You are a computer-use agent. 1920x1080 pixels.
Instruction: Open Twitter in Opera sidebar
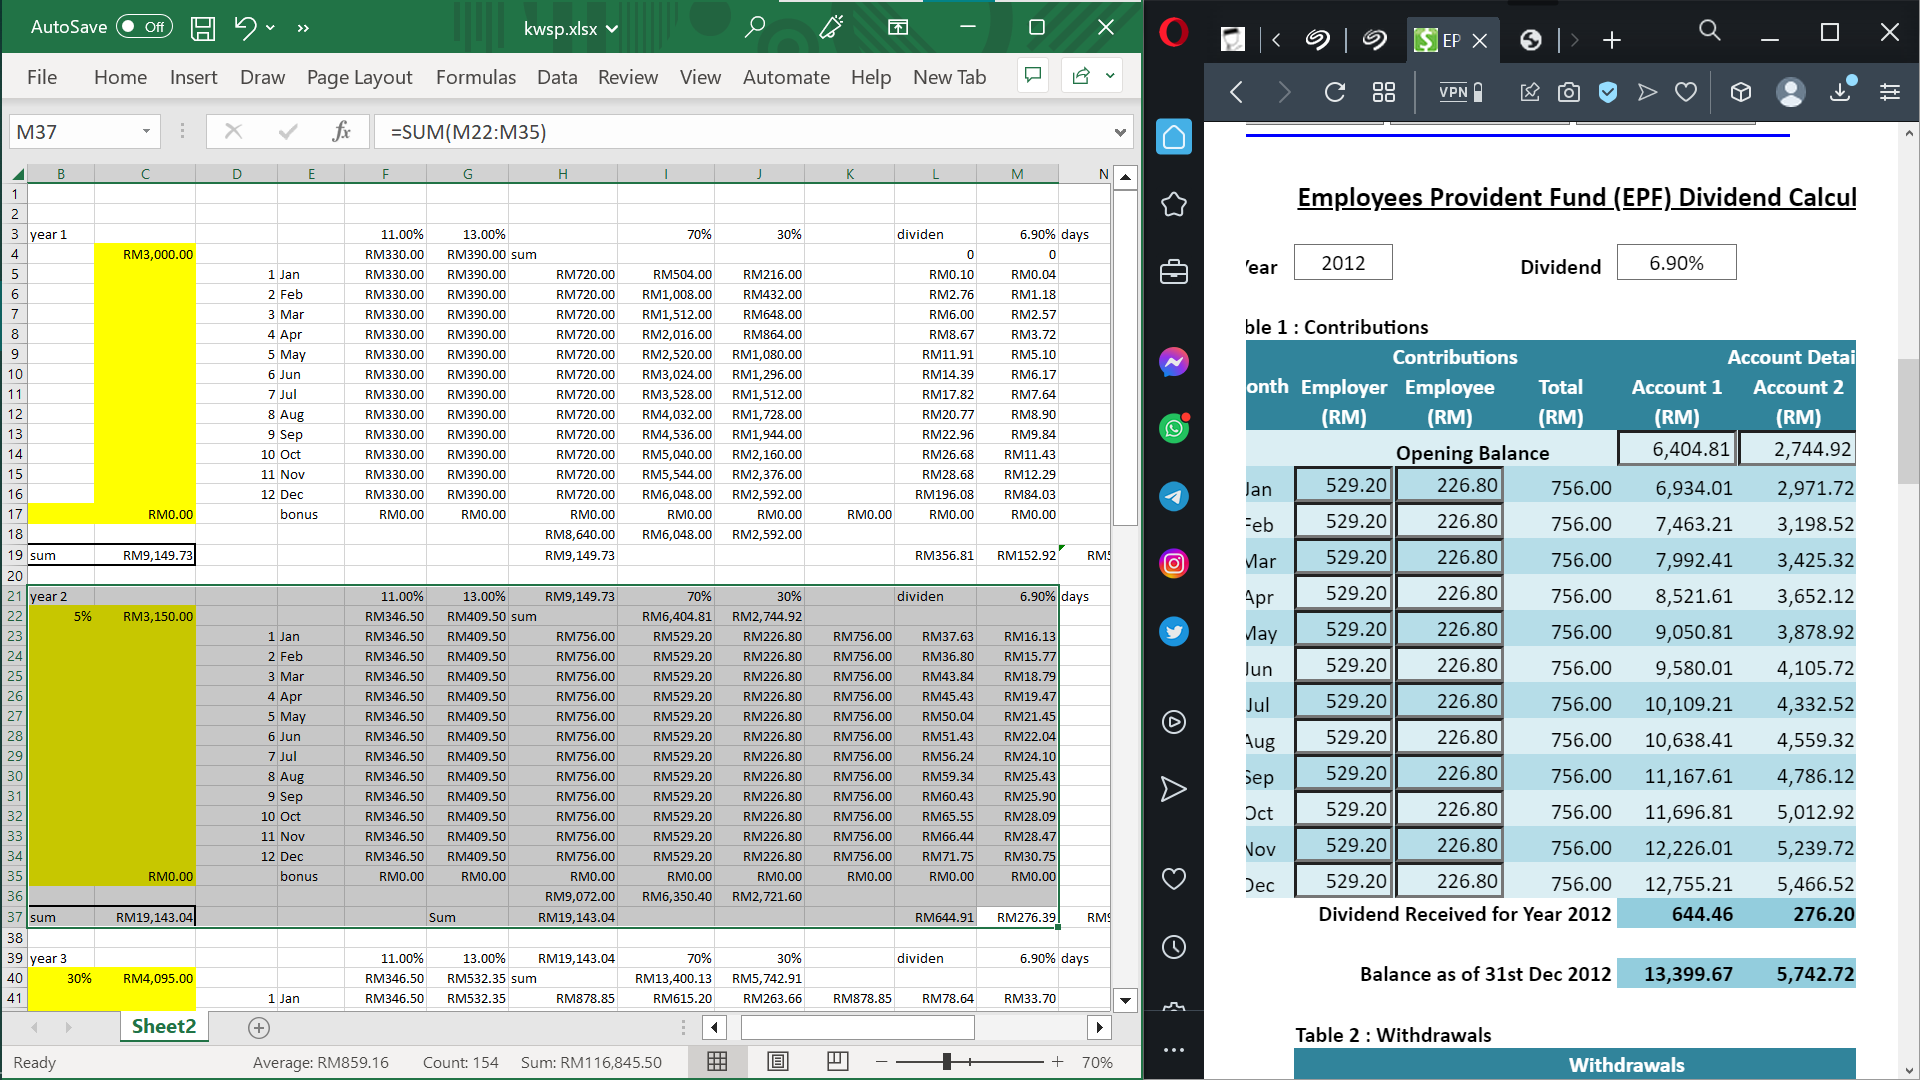click(x=1174, y=631)
